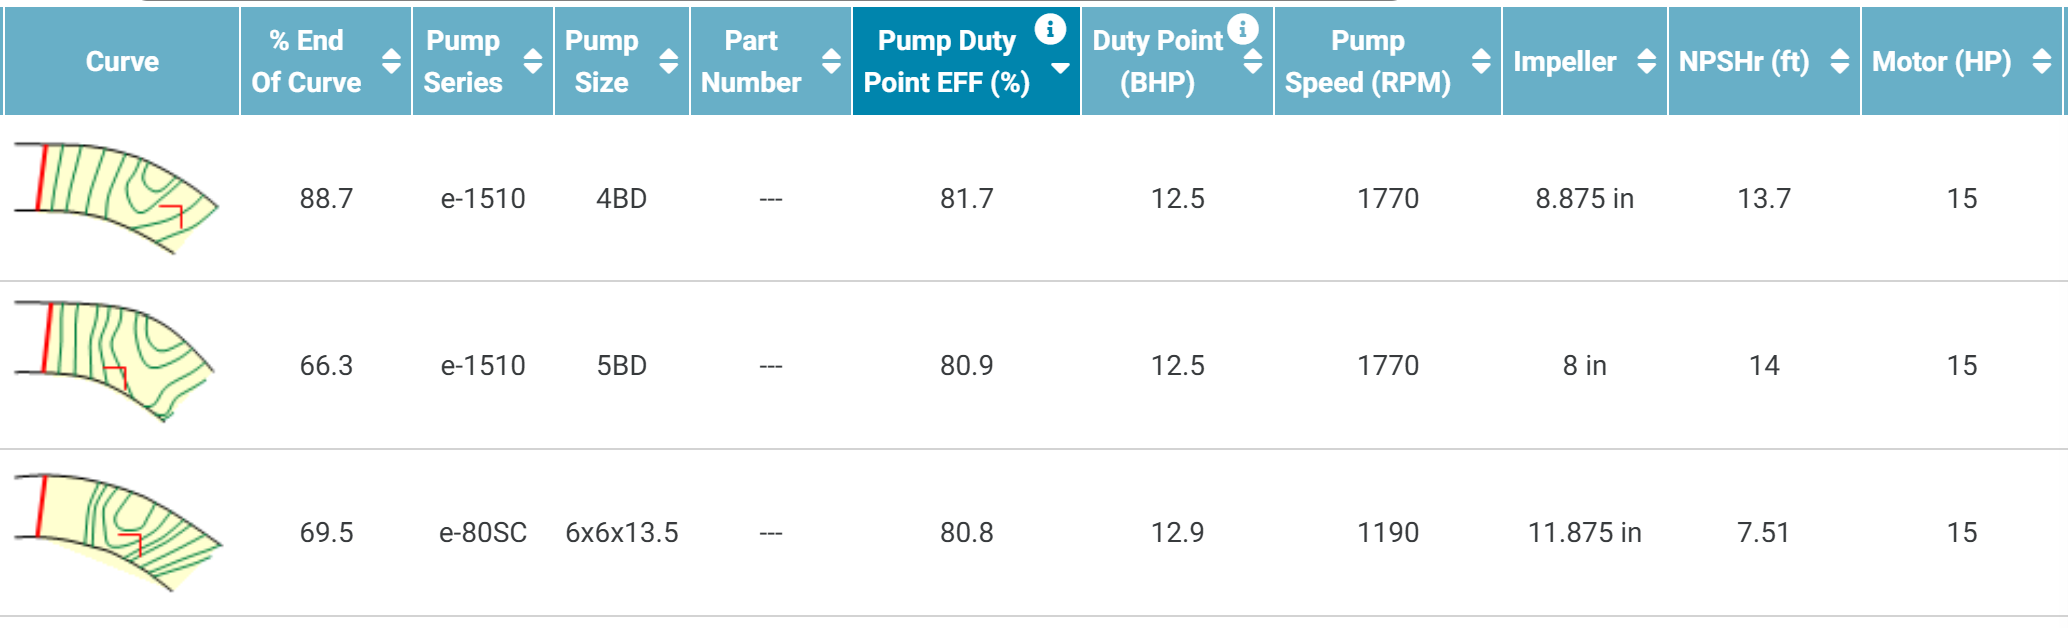Sort by Pump Speed (RPM) arrows

point(1481,62)
